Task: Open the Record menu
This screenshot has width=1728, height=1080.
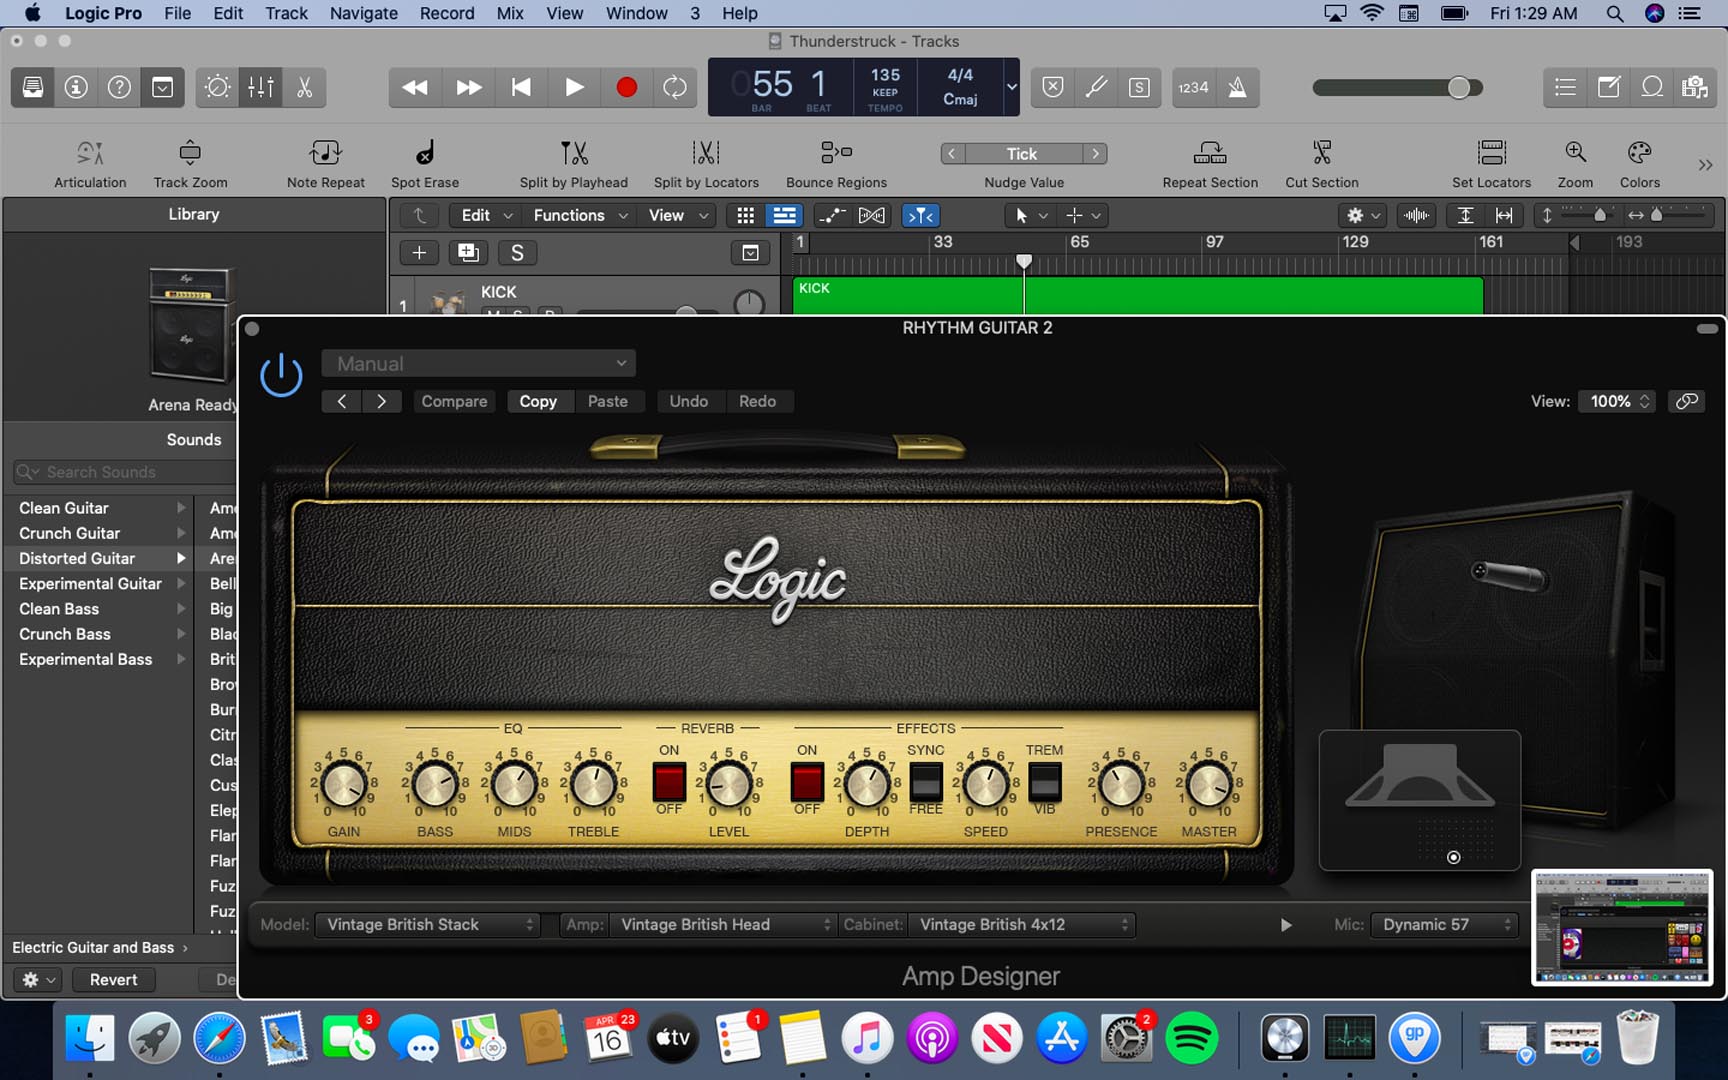Action: (x=447, y=13)
